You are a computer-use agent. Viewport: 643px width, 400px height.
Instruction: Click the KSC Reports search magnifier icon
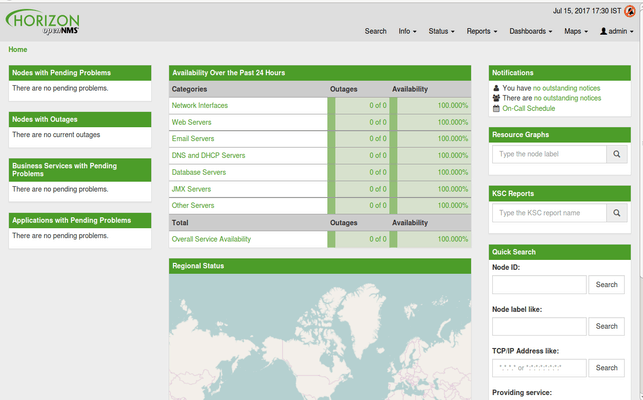tap(618, 213)
